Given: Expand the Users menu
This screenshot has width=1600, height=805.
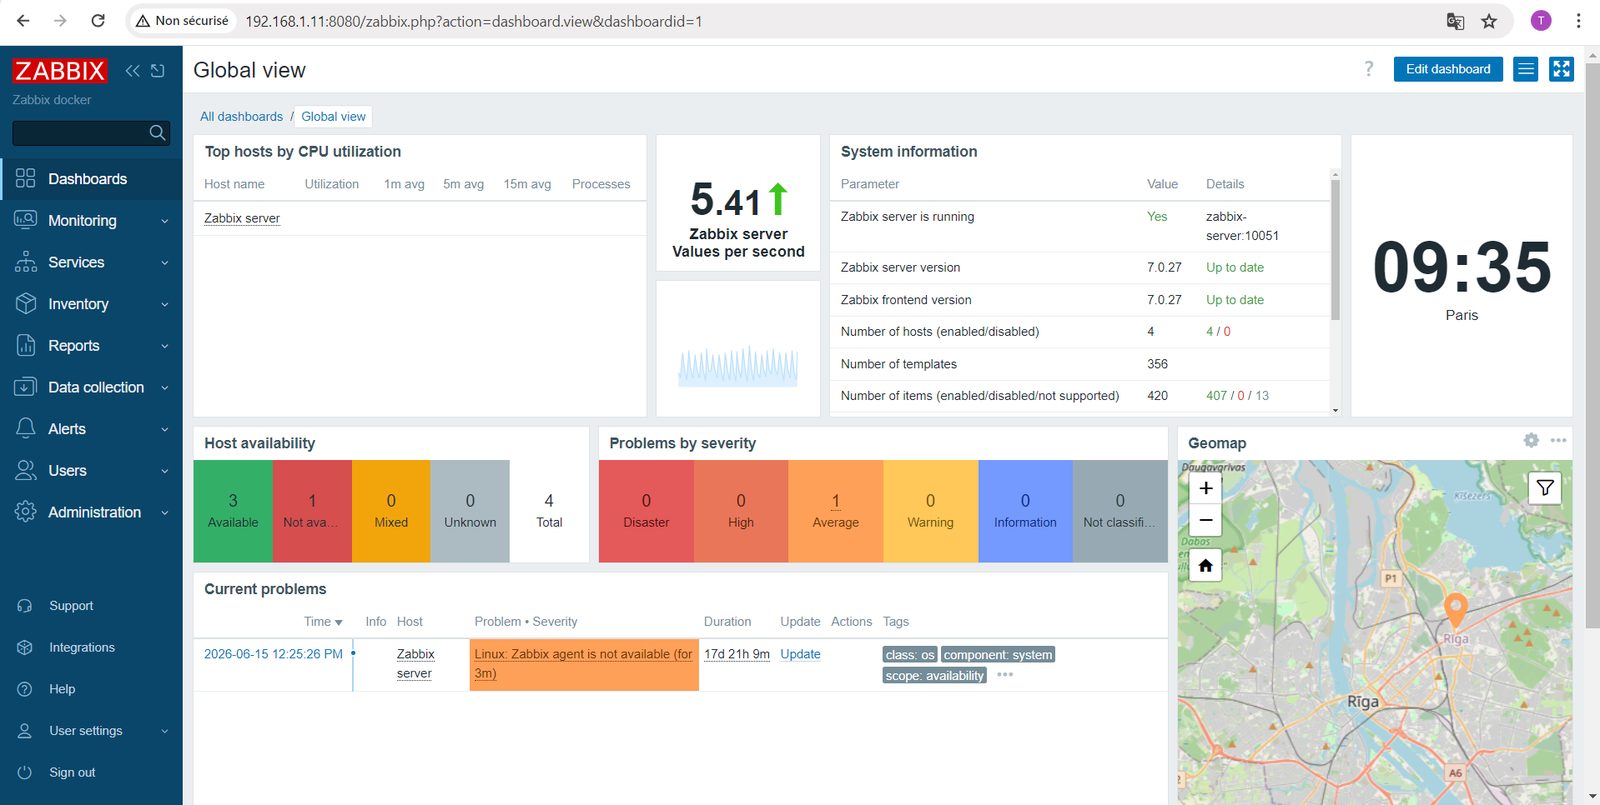Looking at the screenshot, I should pyautogui.click(x=91, y=471).
